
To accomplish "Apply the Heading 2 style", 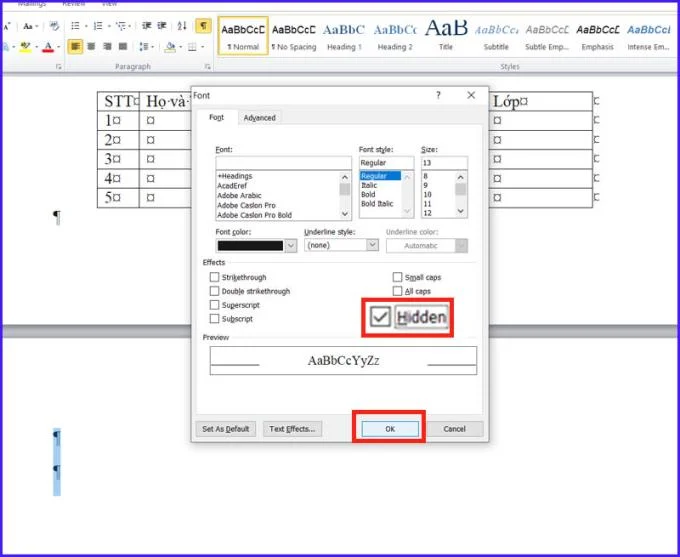I will pyautogui.click(x=395, y=36).
